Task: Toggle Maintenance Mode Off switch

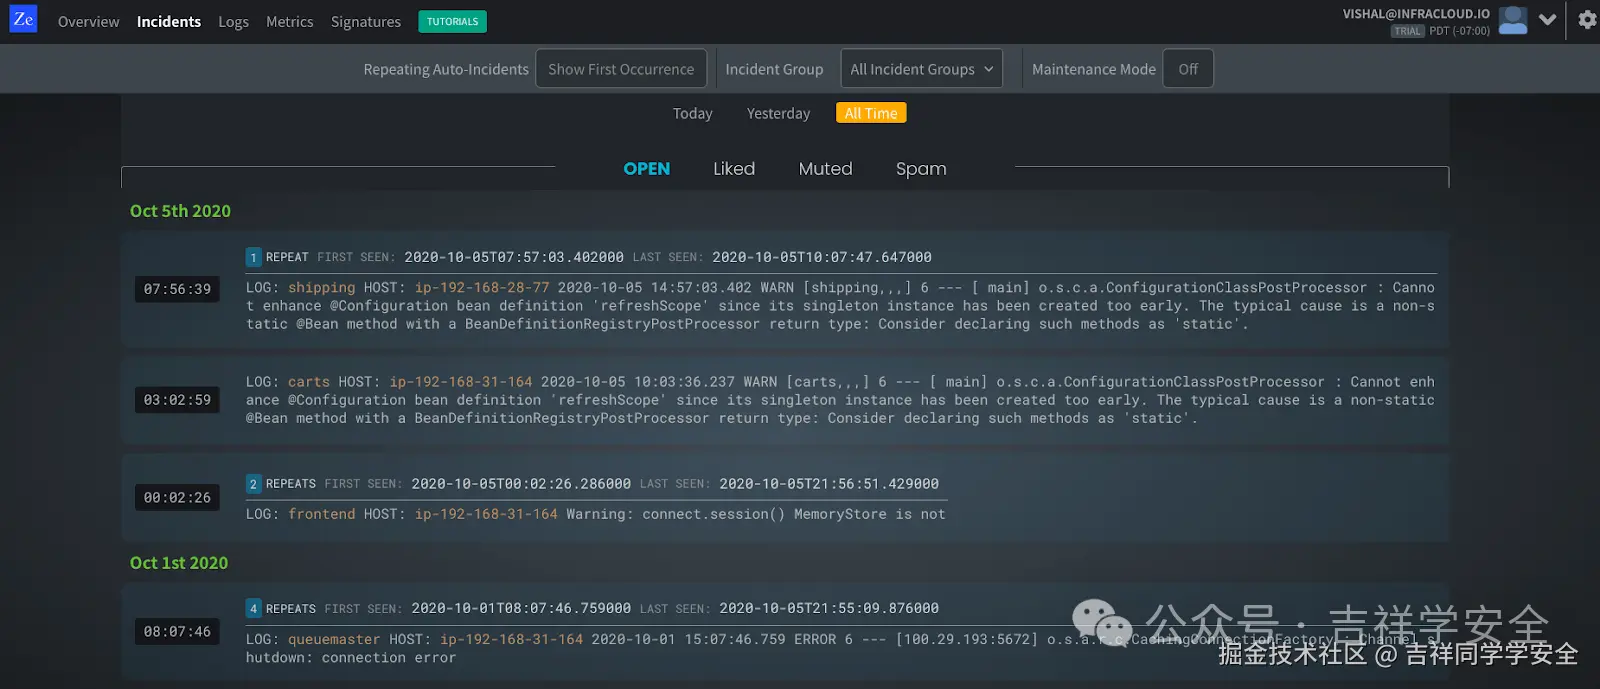Action: [x=1188, y=69]
